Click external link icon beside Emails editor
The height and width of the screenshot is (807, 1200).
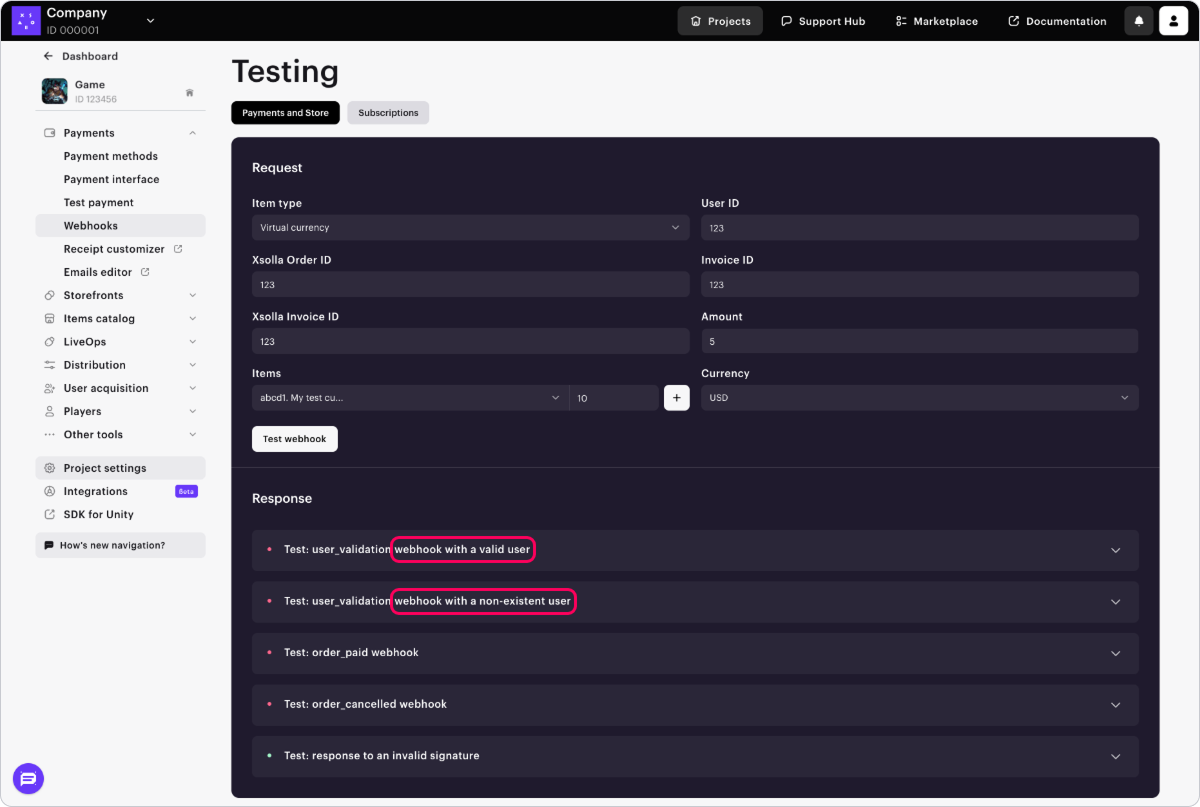click(145, 272)
